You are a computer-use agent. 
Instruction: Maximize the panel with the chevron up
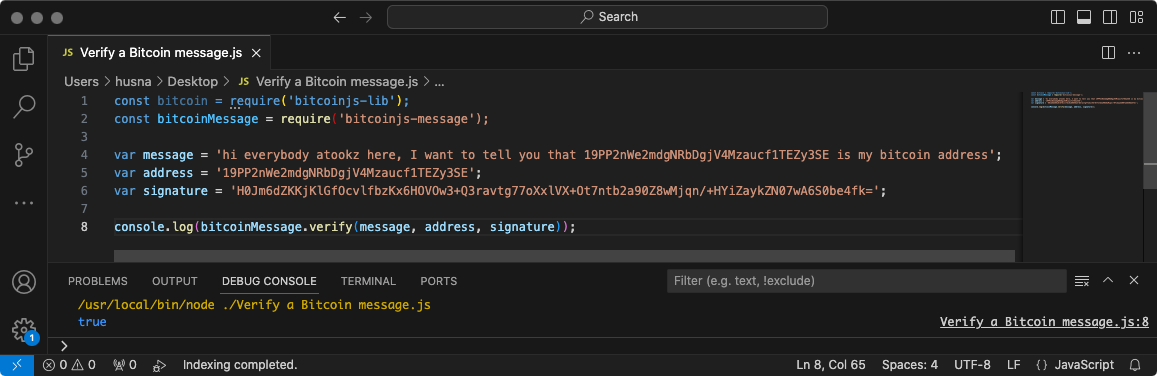pos(1108,280)
